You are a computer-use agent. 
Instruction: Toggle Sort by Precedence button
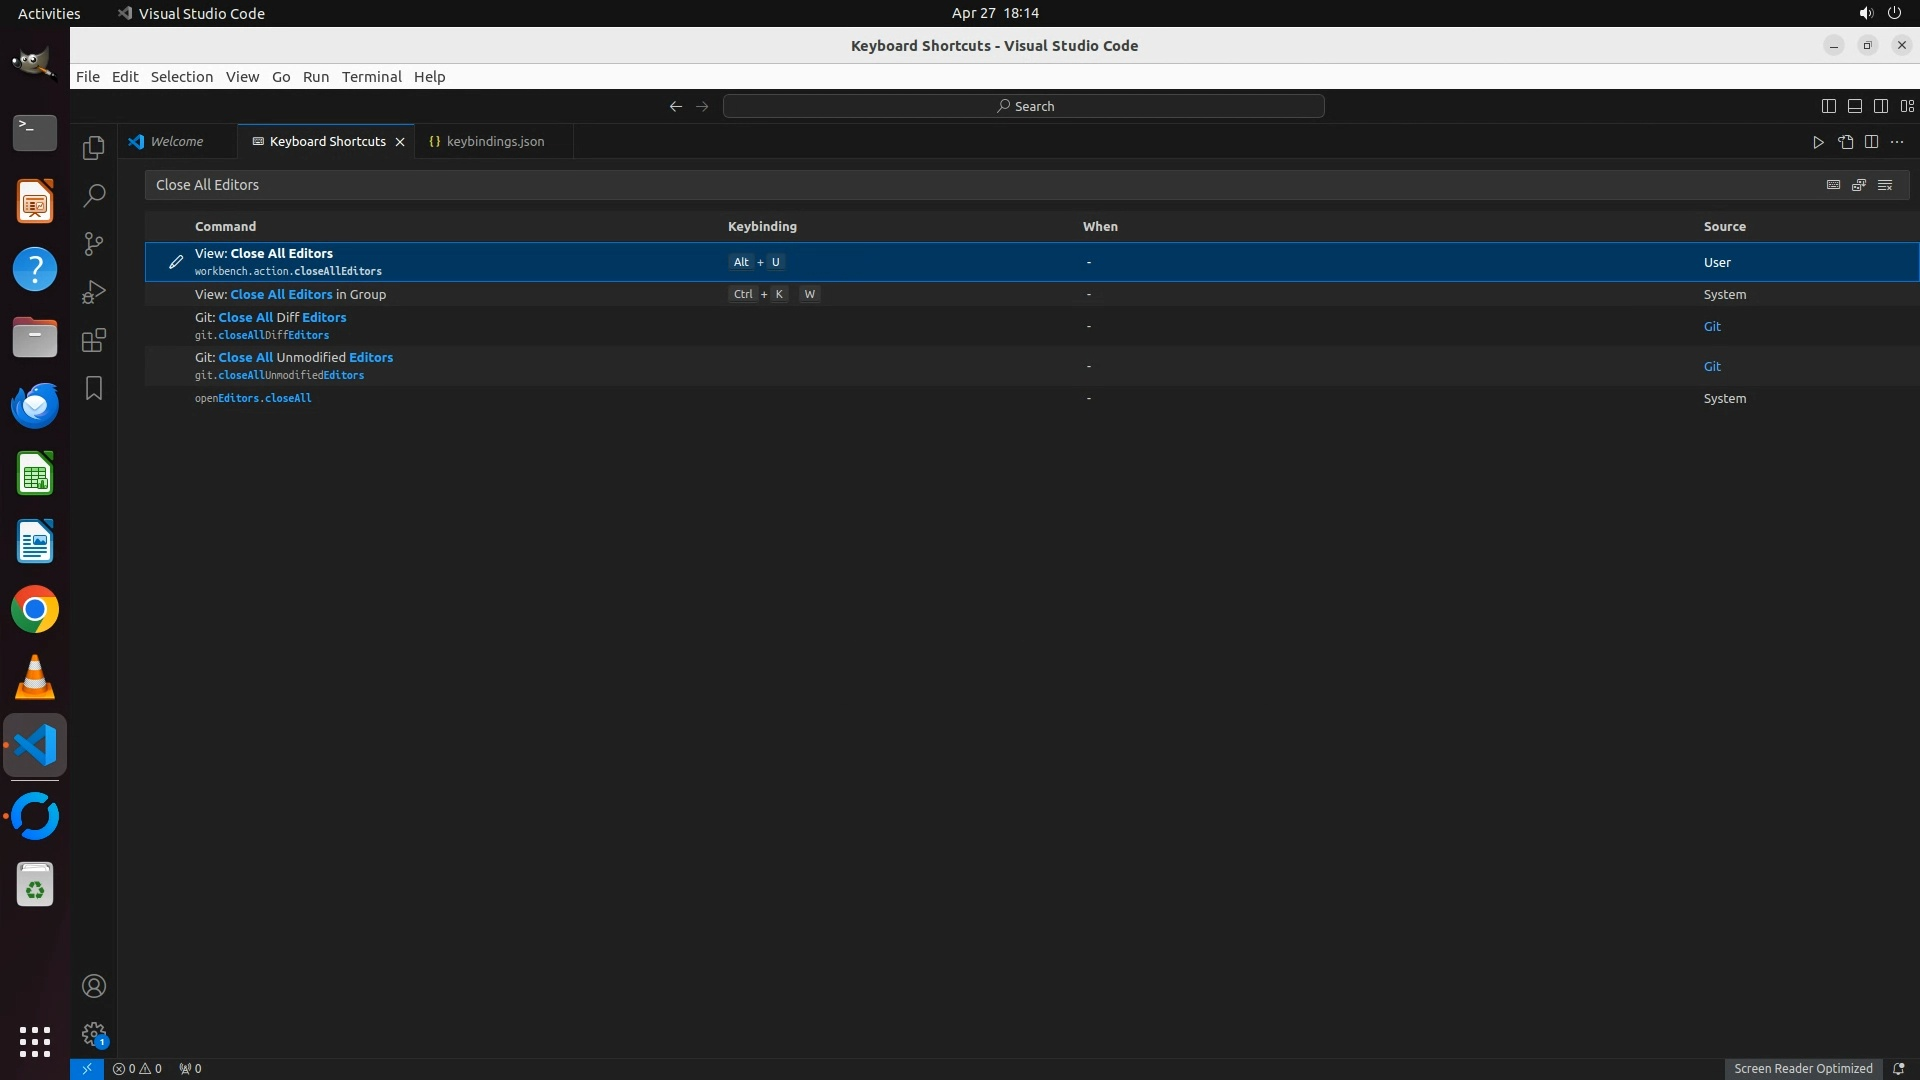point(1859,185)
